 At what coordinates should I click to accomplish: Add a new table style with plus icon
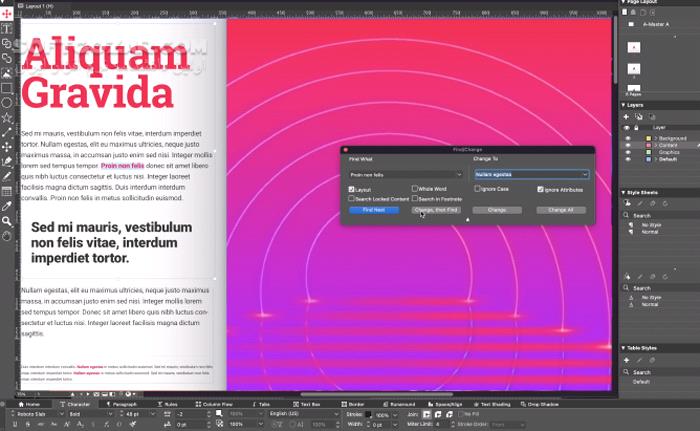(x=626, y=360)
